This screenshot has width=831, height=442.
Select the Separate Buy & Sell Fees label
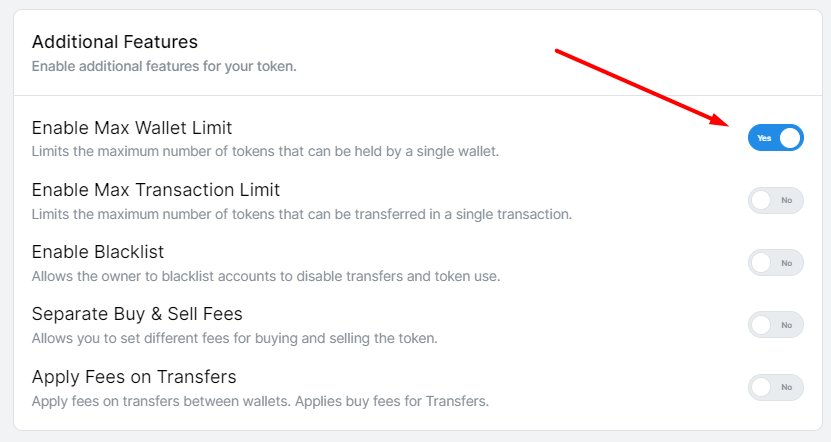pyautogui.click(x=137, y=314)
